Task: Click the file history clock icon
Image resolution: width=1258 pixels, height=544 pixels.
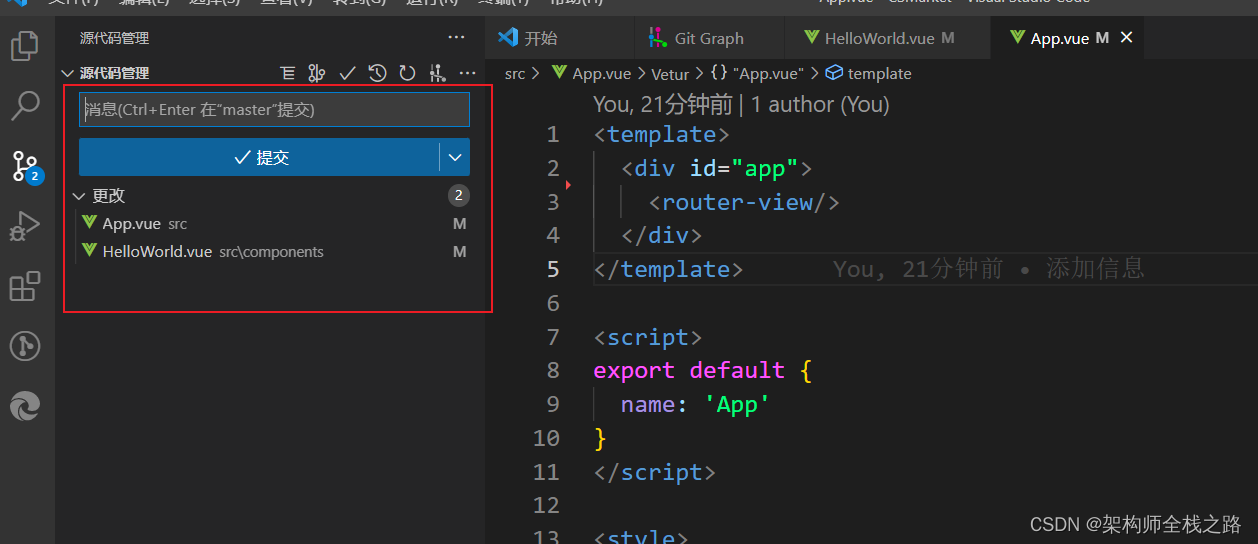Action: pos(377,73)
